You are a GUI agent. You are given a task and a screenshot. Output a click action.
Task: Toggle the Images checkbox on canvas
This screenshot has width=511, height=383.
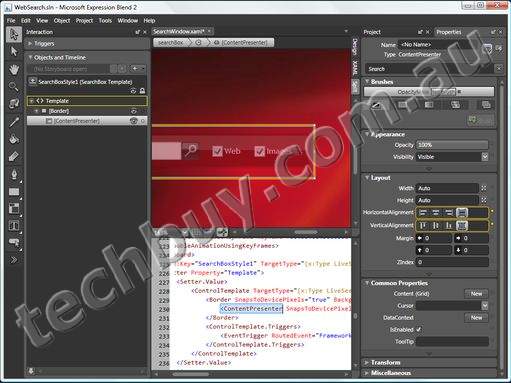click(260, 151)
